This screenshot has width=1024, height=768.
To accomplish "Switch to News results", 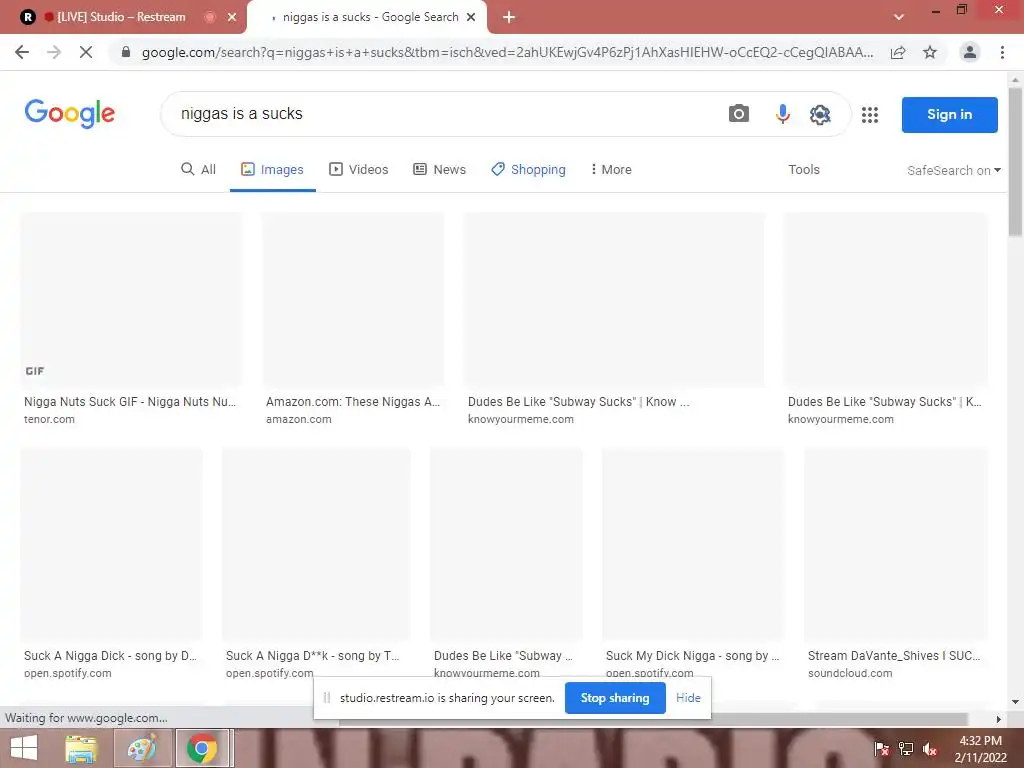I will (x=440, y=170).
